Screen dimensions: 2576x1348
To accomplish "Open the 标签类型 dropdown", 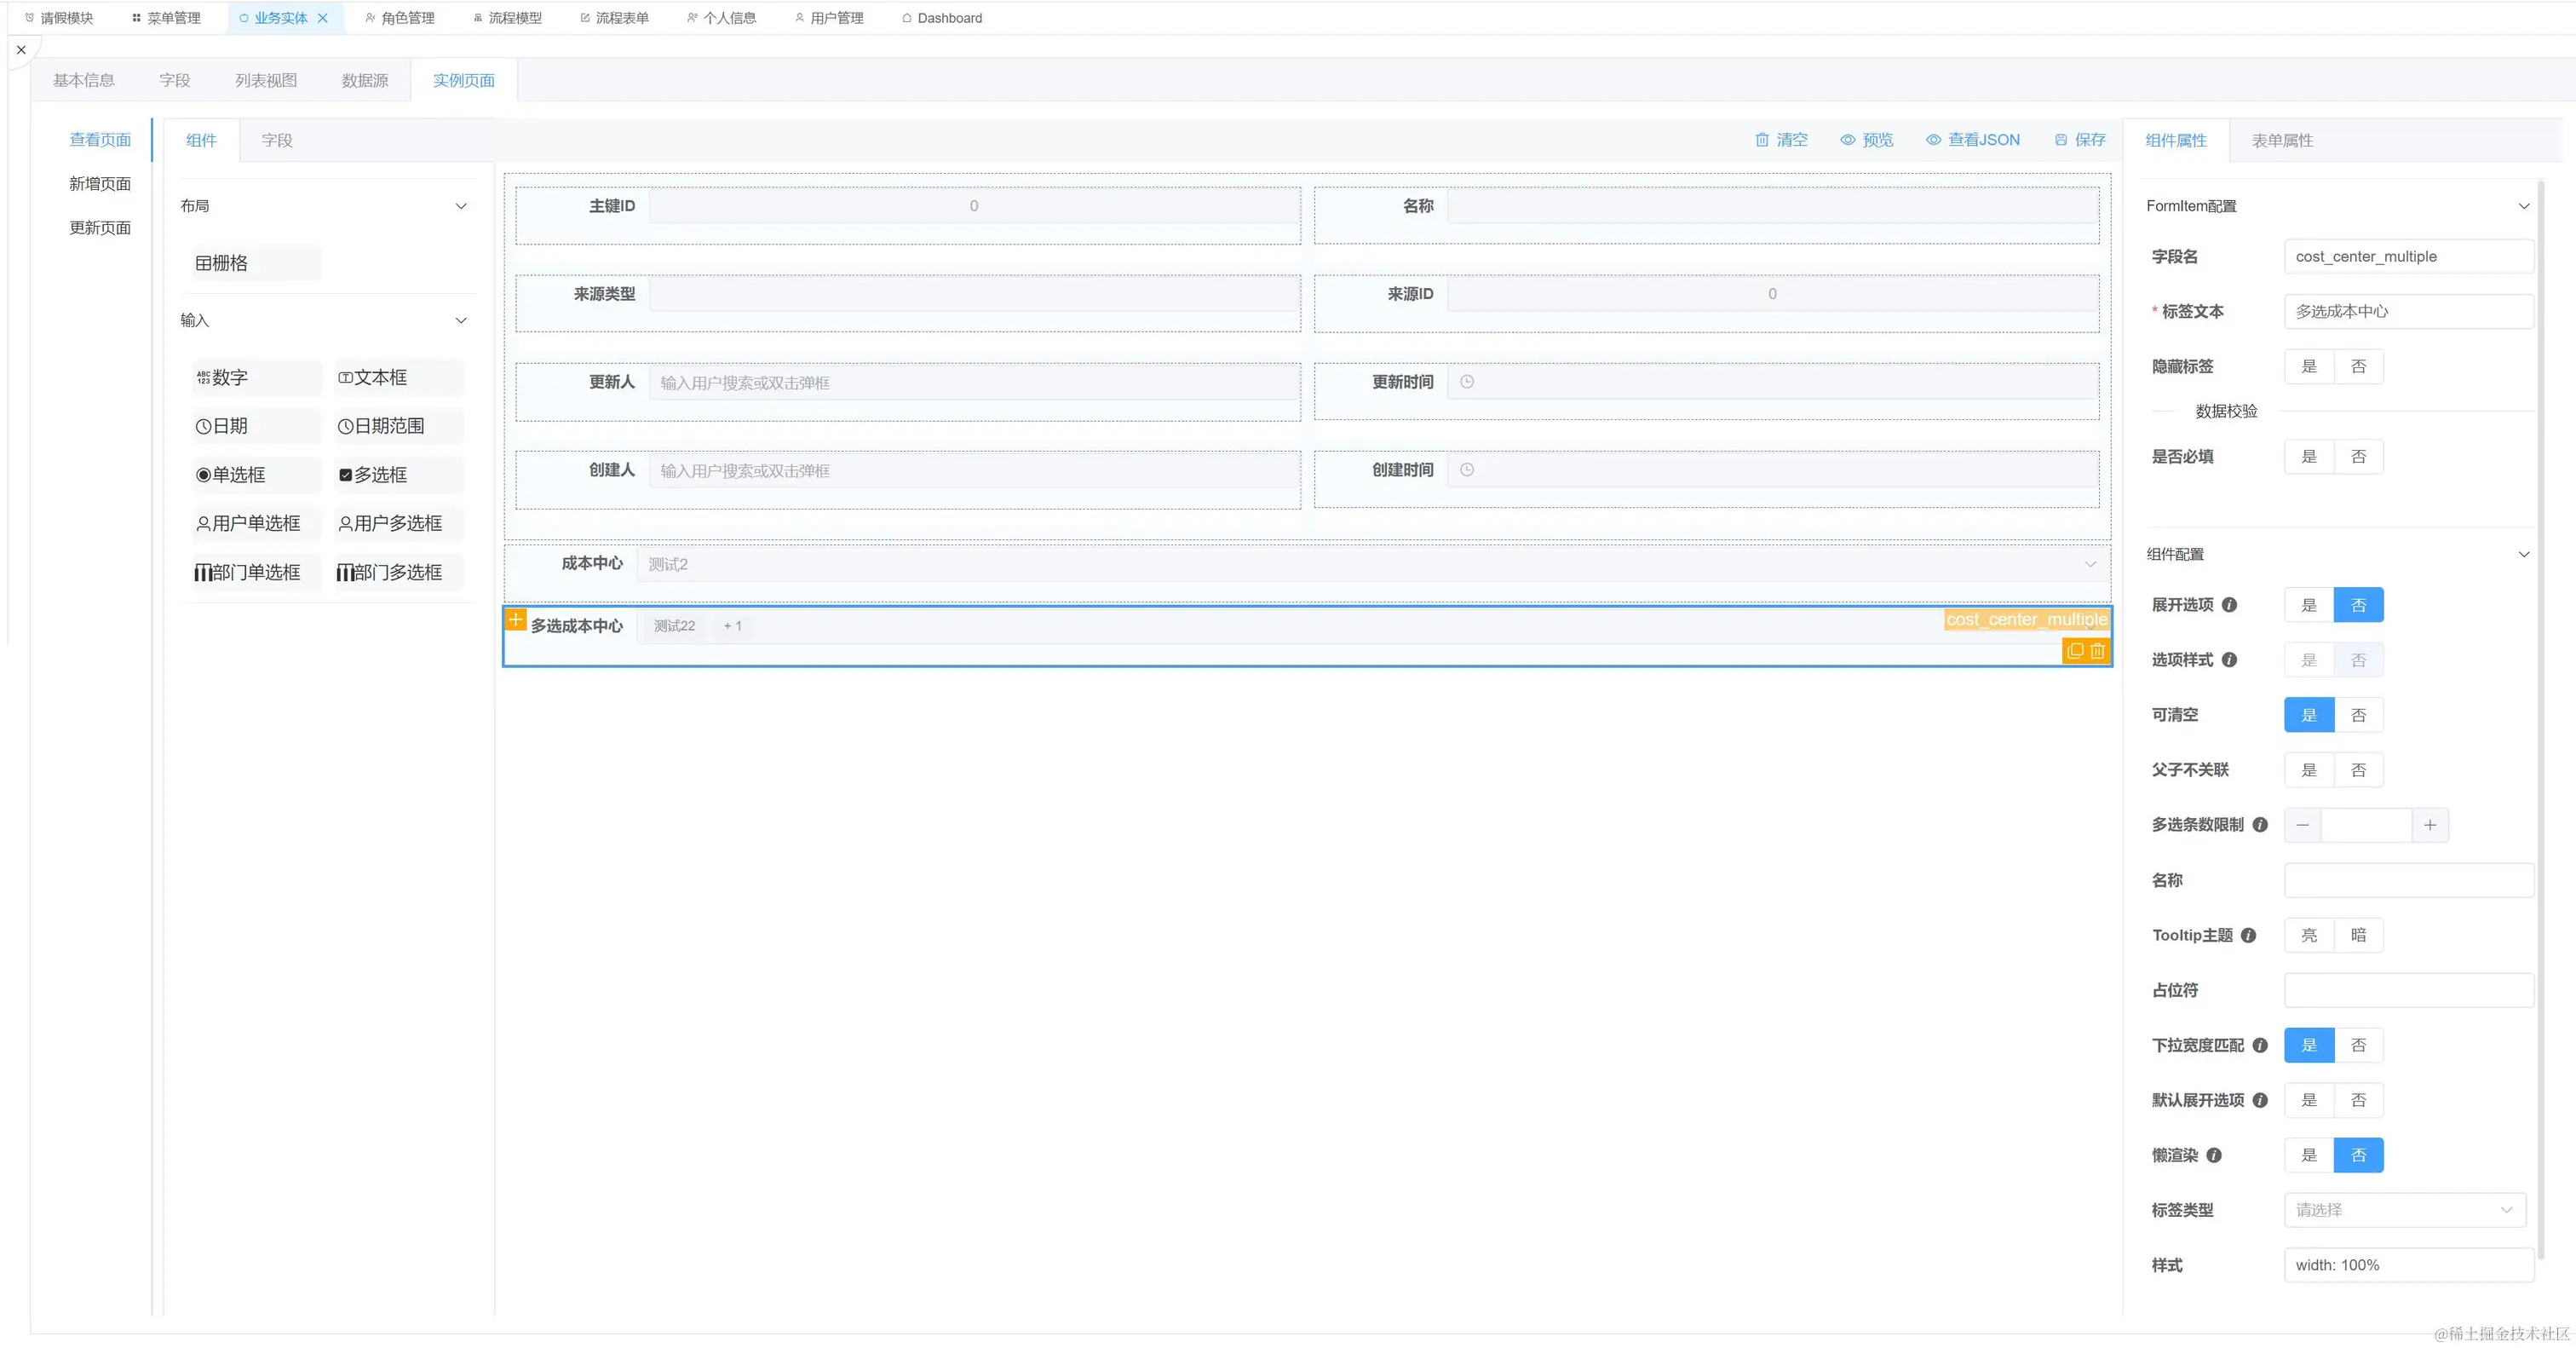I will 2404,1210.
